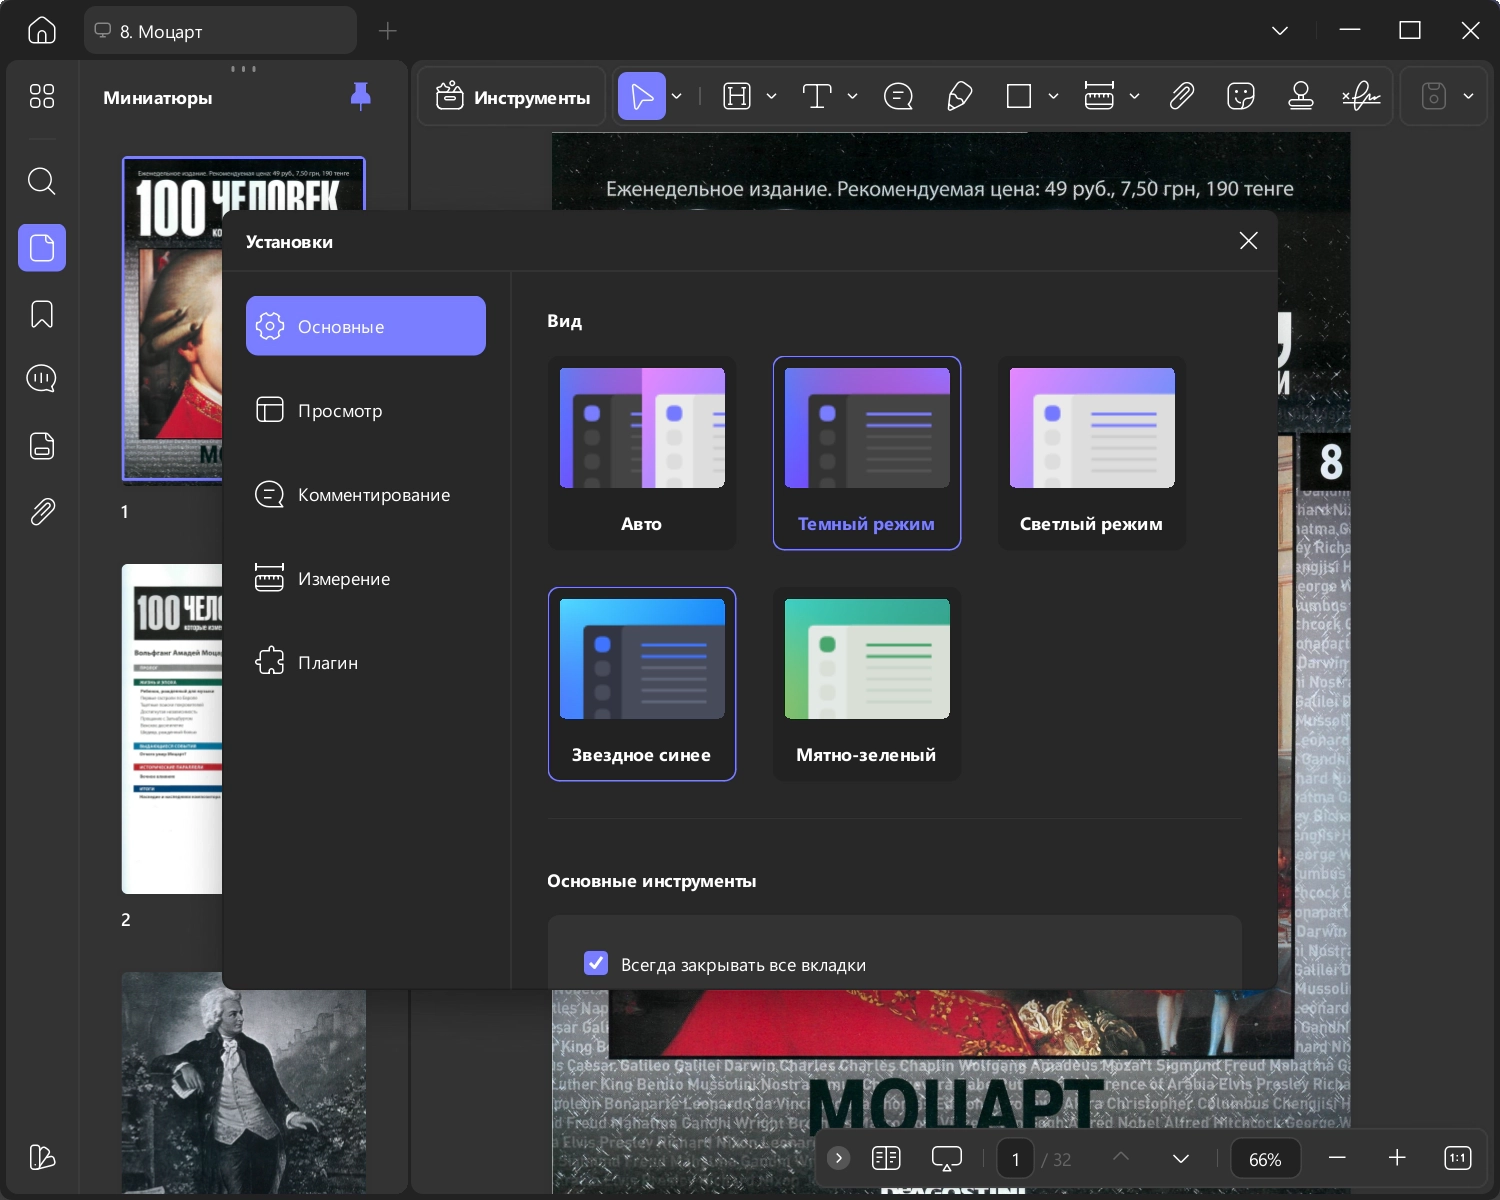Open page 2 thumbnail

172,728
